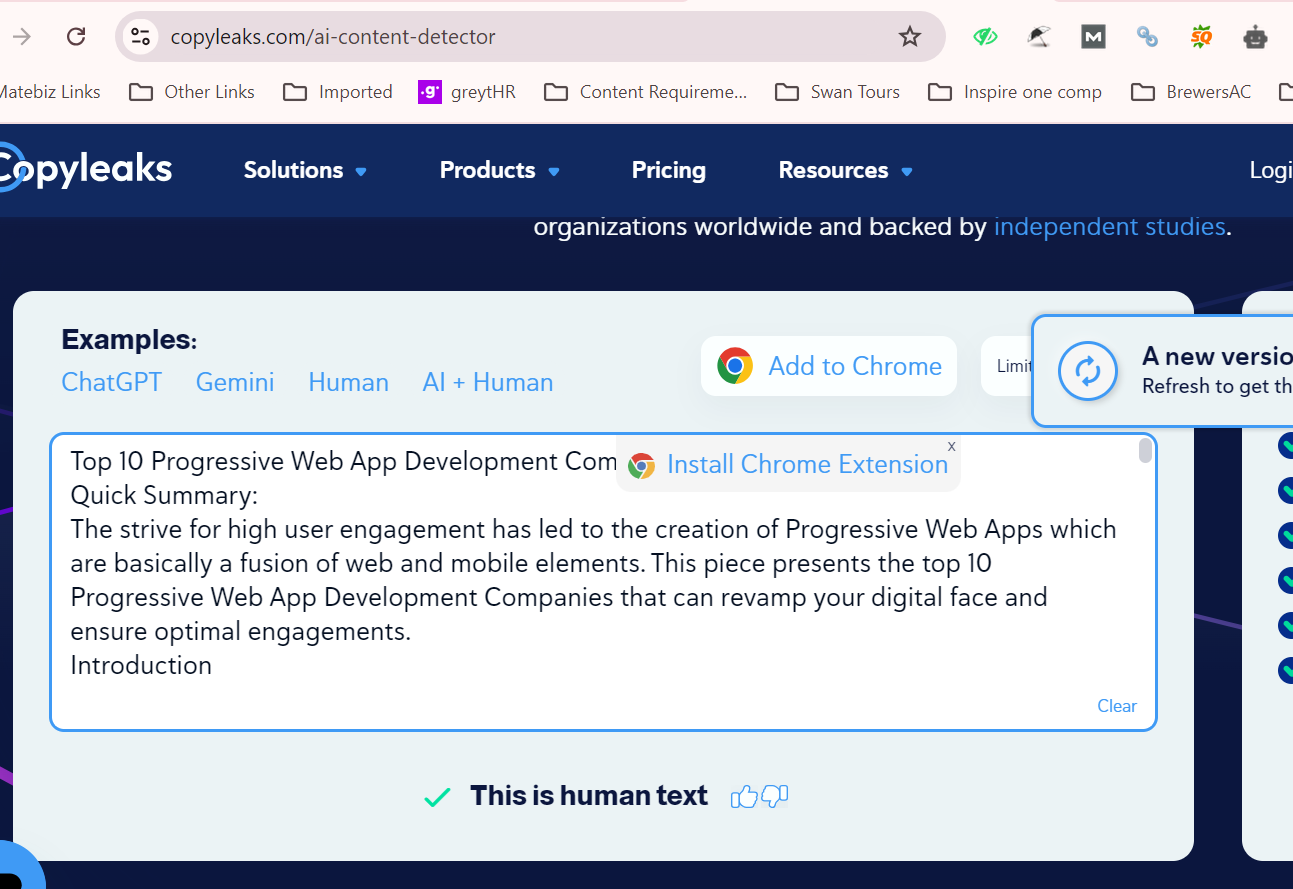Image resolution: width=1293 pixels, height=889 pixels.
Task: Load the AI + Human example
Action: (488, 382)
